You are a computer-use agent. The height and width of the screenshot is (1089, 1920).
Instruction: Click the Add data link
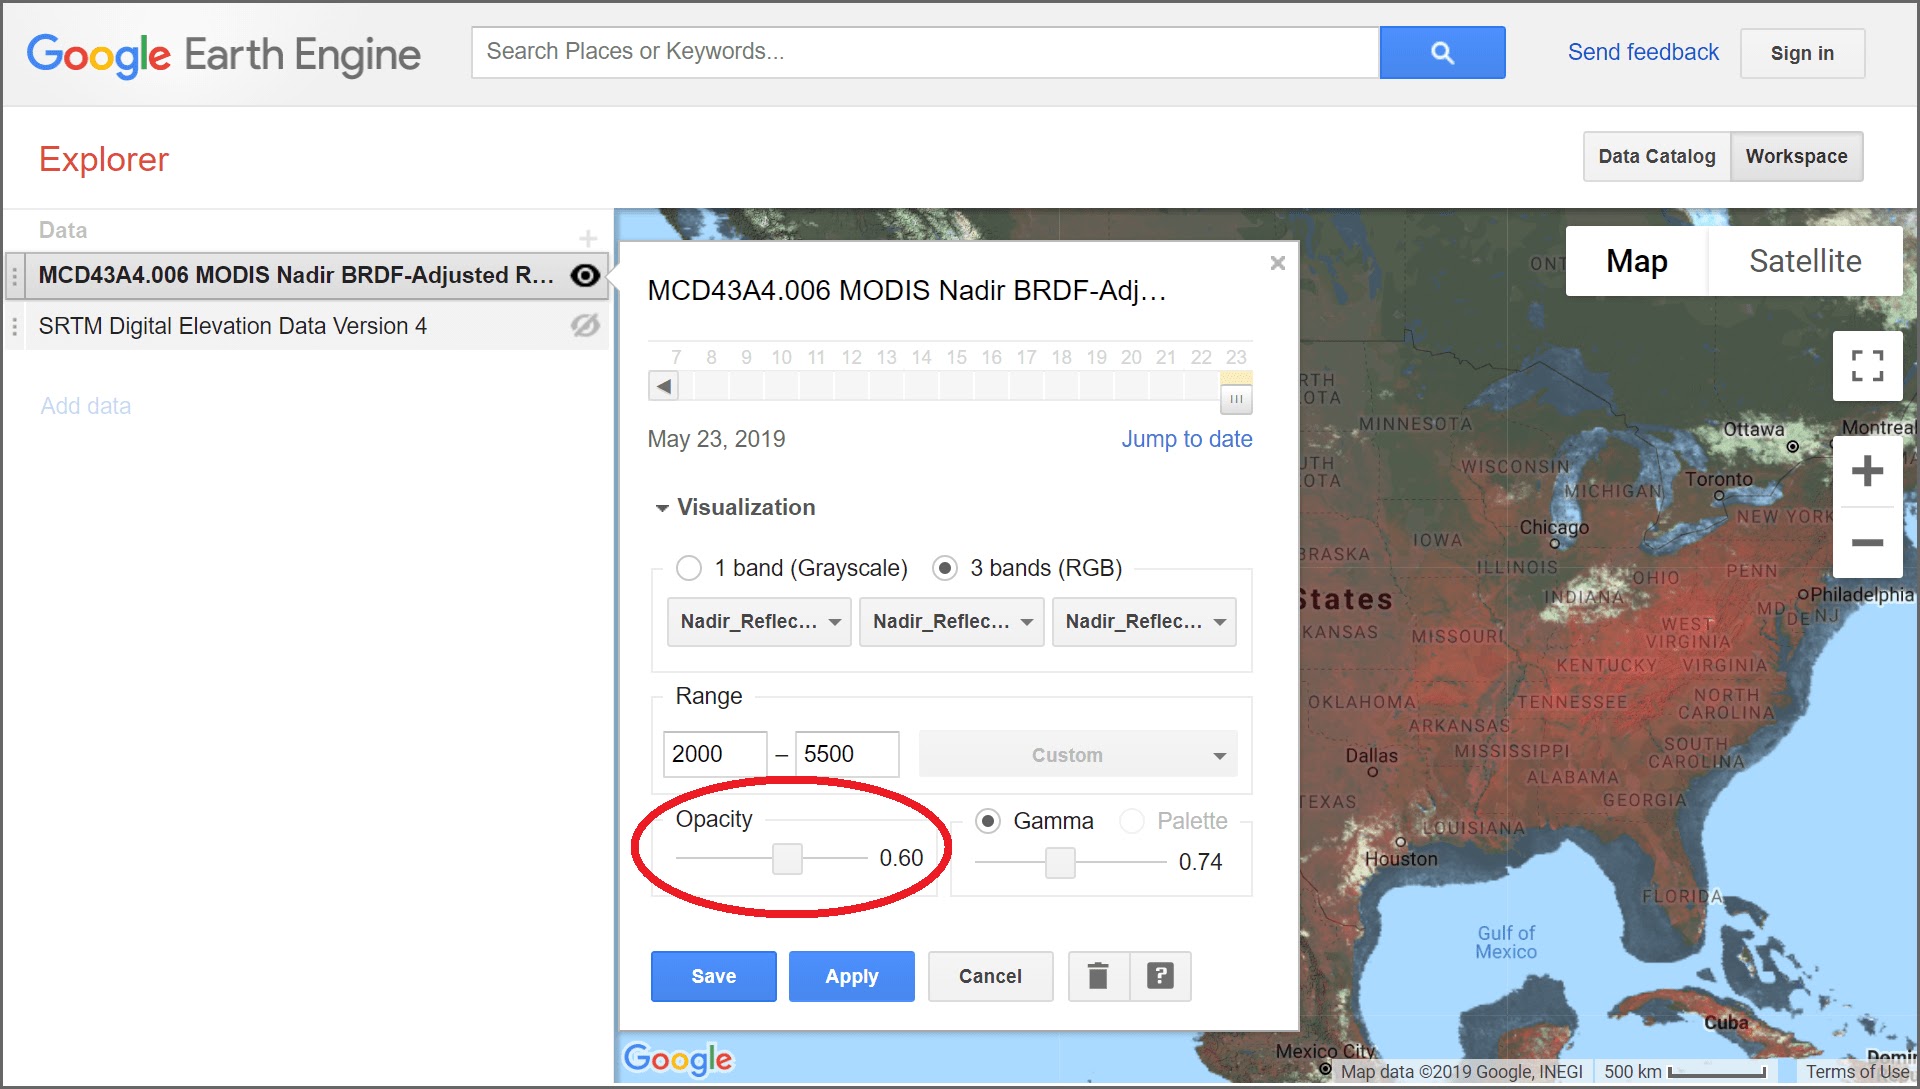pos(86,406)
